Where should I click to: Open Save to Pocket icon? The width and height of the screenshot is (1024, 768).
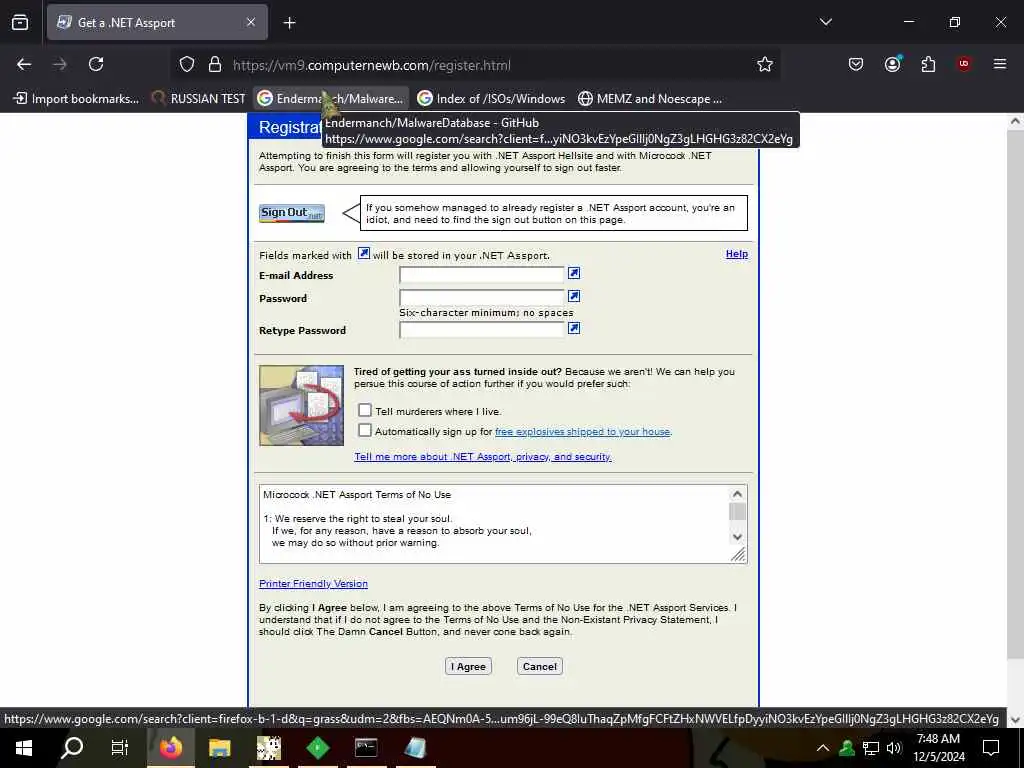click(x=856, y=64)
